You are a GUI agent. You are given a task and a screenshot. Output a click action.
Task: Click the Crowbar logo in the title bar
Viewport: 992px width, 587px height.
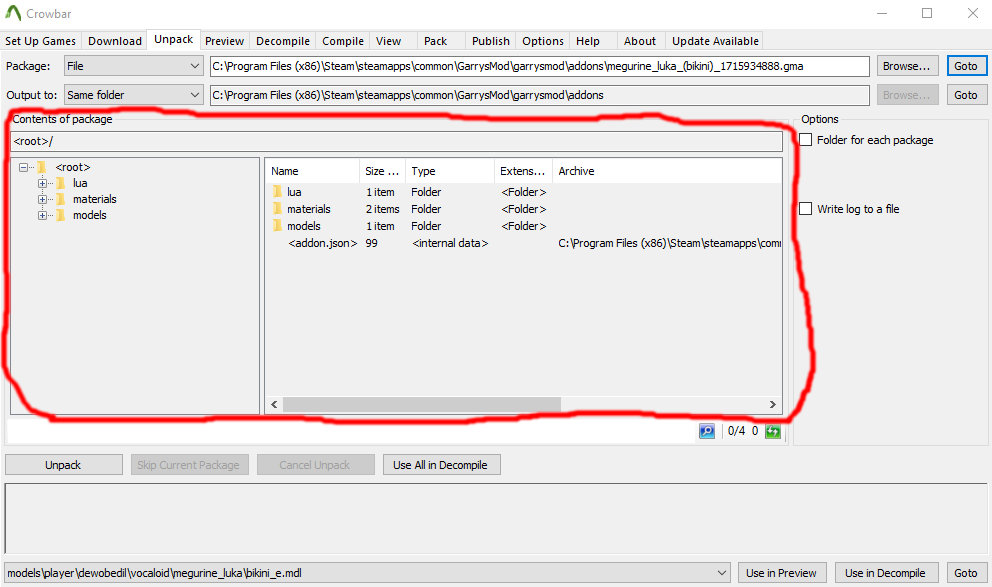point(13,13)
